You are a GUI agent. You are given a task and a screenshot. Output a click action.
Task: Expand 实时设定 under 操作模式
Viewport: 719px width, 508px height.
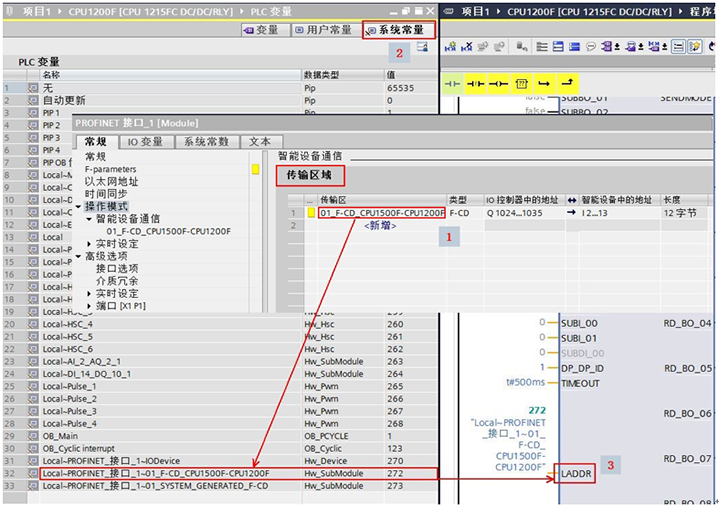coord(89,244)
